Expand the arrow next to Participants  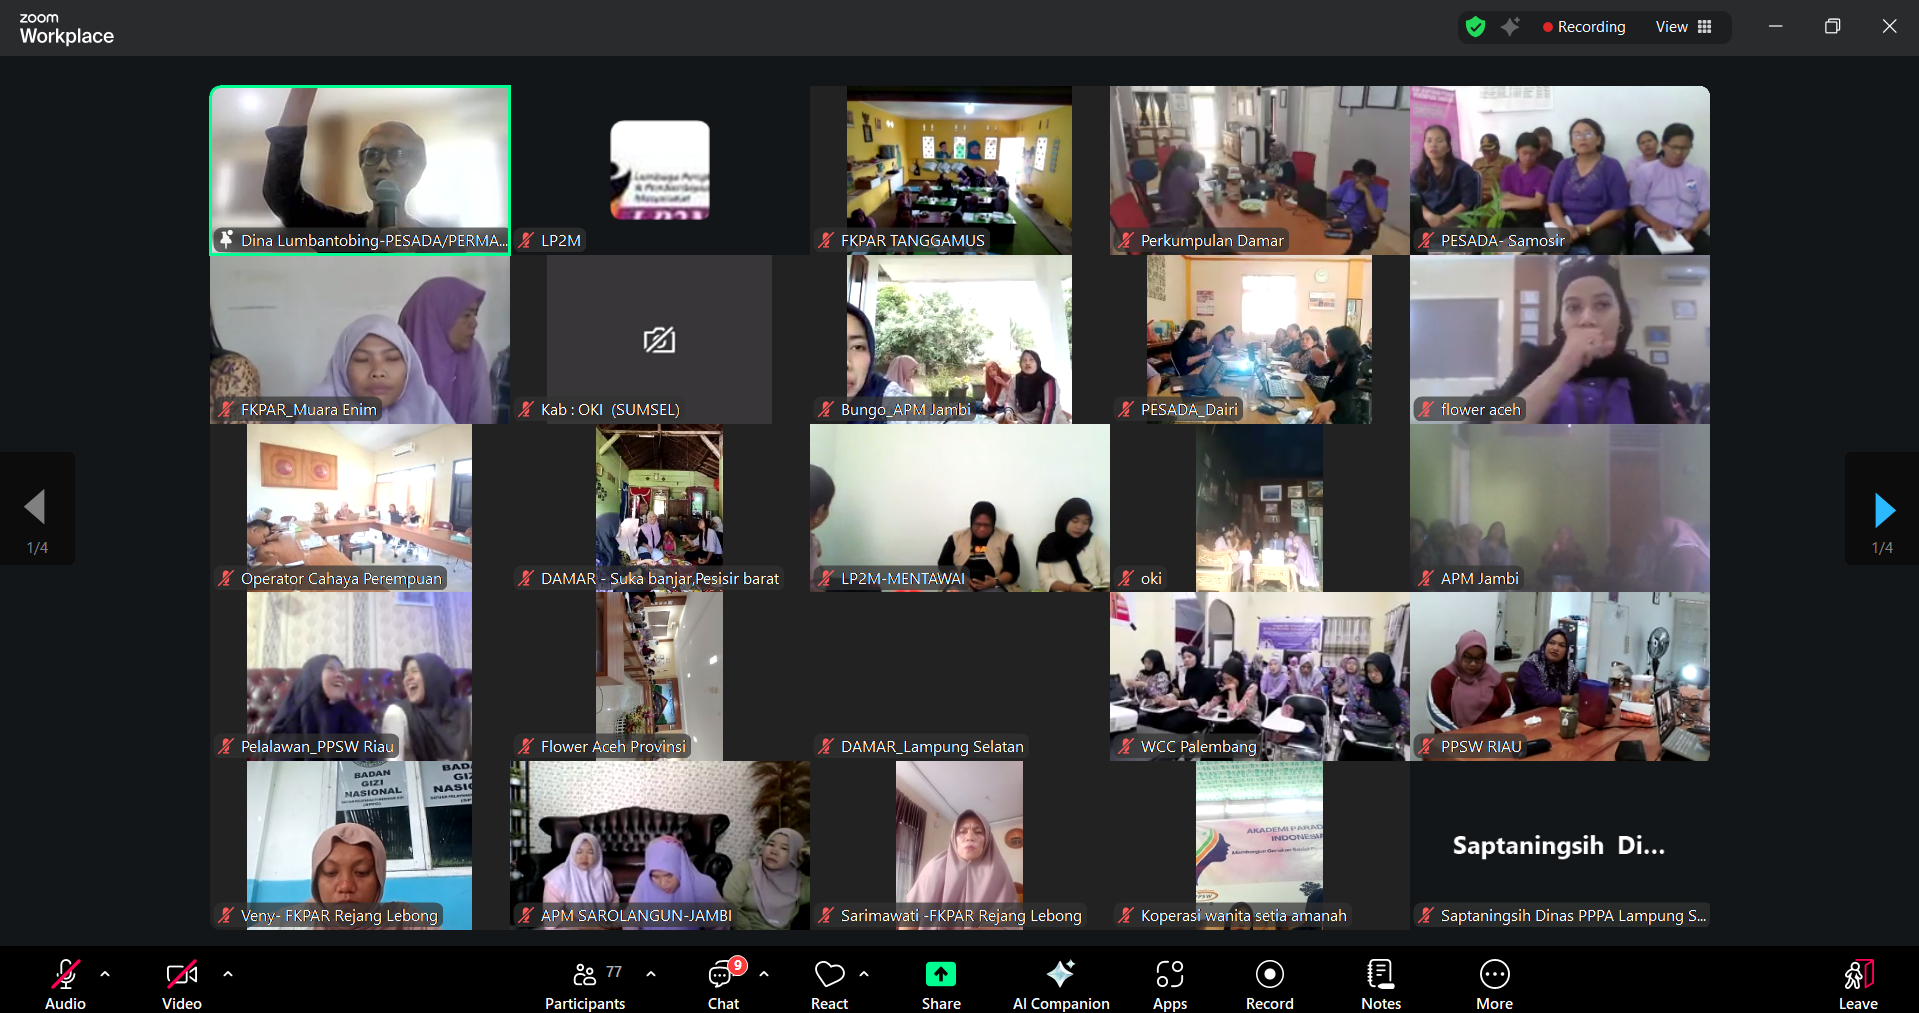coord(651,973)
